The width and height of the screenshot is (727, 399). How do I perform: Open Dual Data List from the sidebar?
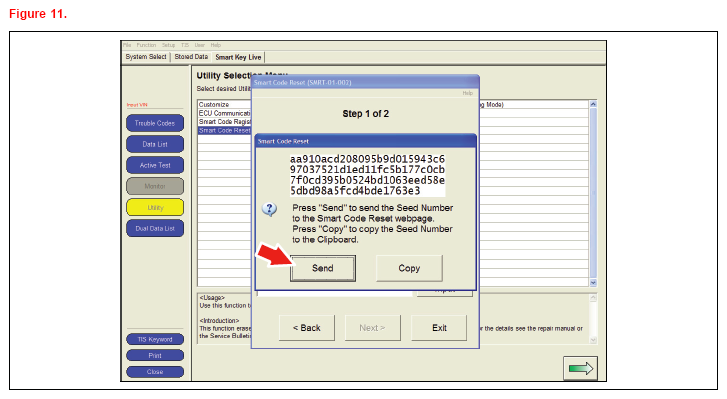[x=155, y=228]
